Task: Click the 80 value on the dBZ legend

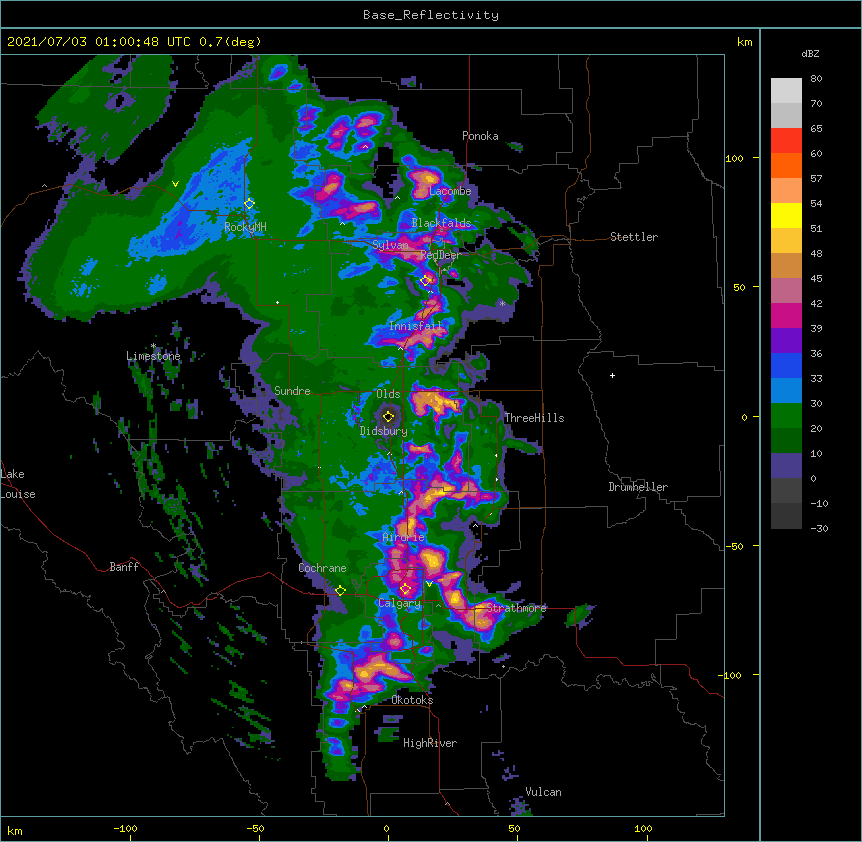Action: pos(816,79)
